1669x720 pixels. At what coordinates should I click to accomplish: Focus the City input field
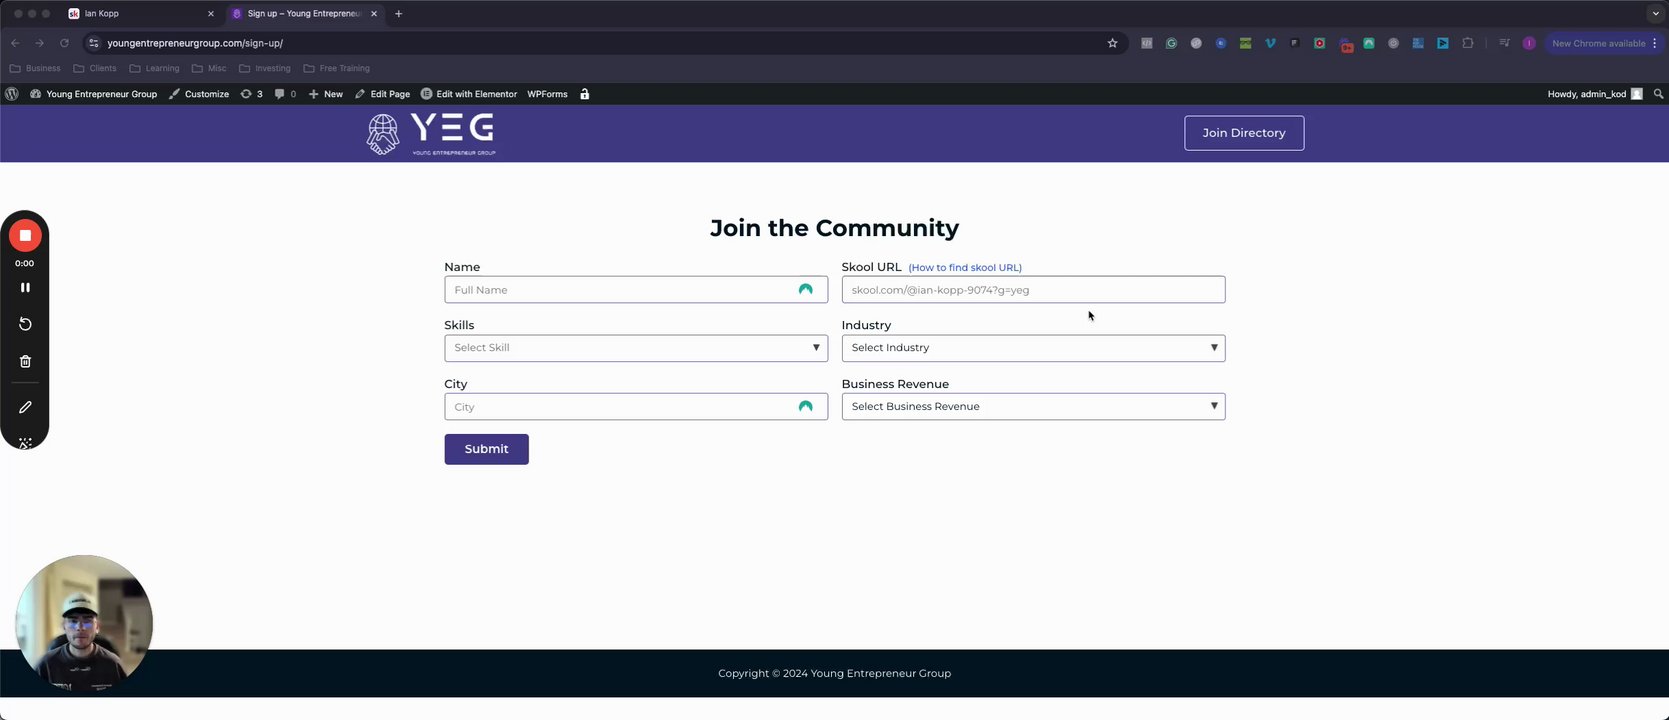636,407
